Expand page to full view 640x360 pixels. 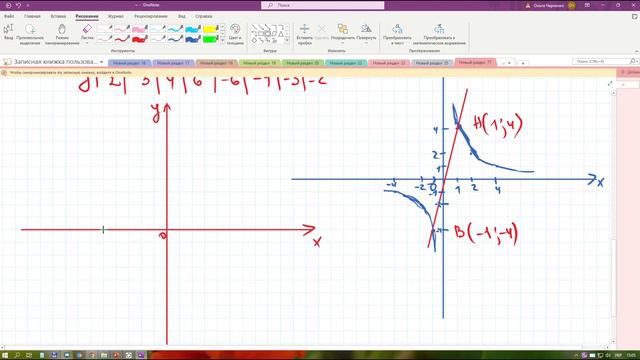[x=610, y=83]
